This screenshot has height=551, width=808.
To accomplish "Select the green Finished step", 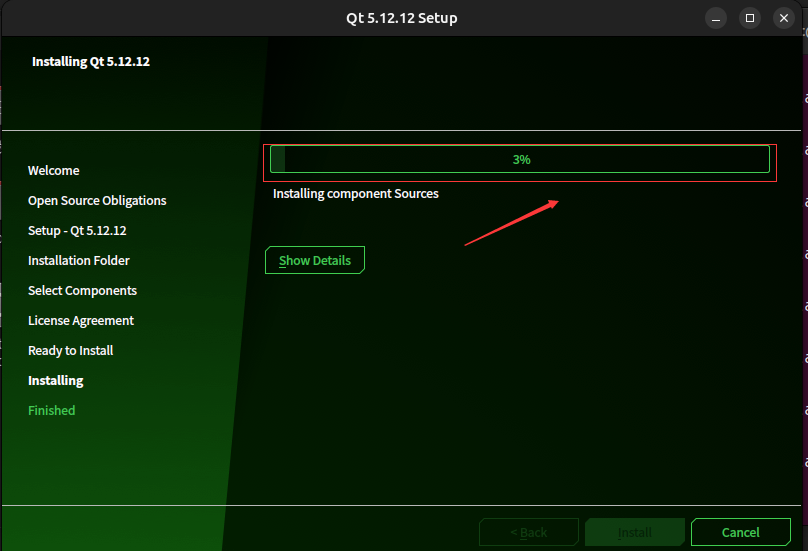I will (52, 410).
